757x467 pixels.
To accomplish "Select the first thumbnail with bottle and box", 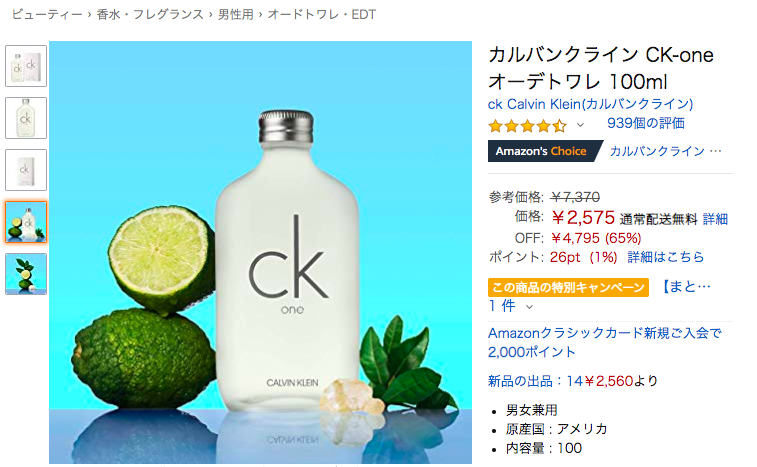I will [26, 66].
